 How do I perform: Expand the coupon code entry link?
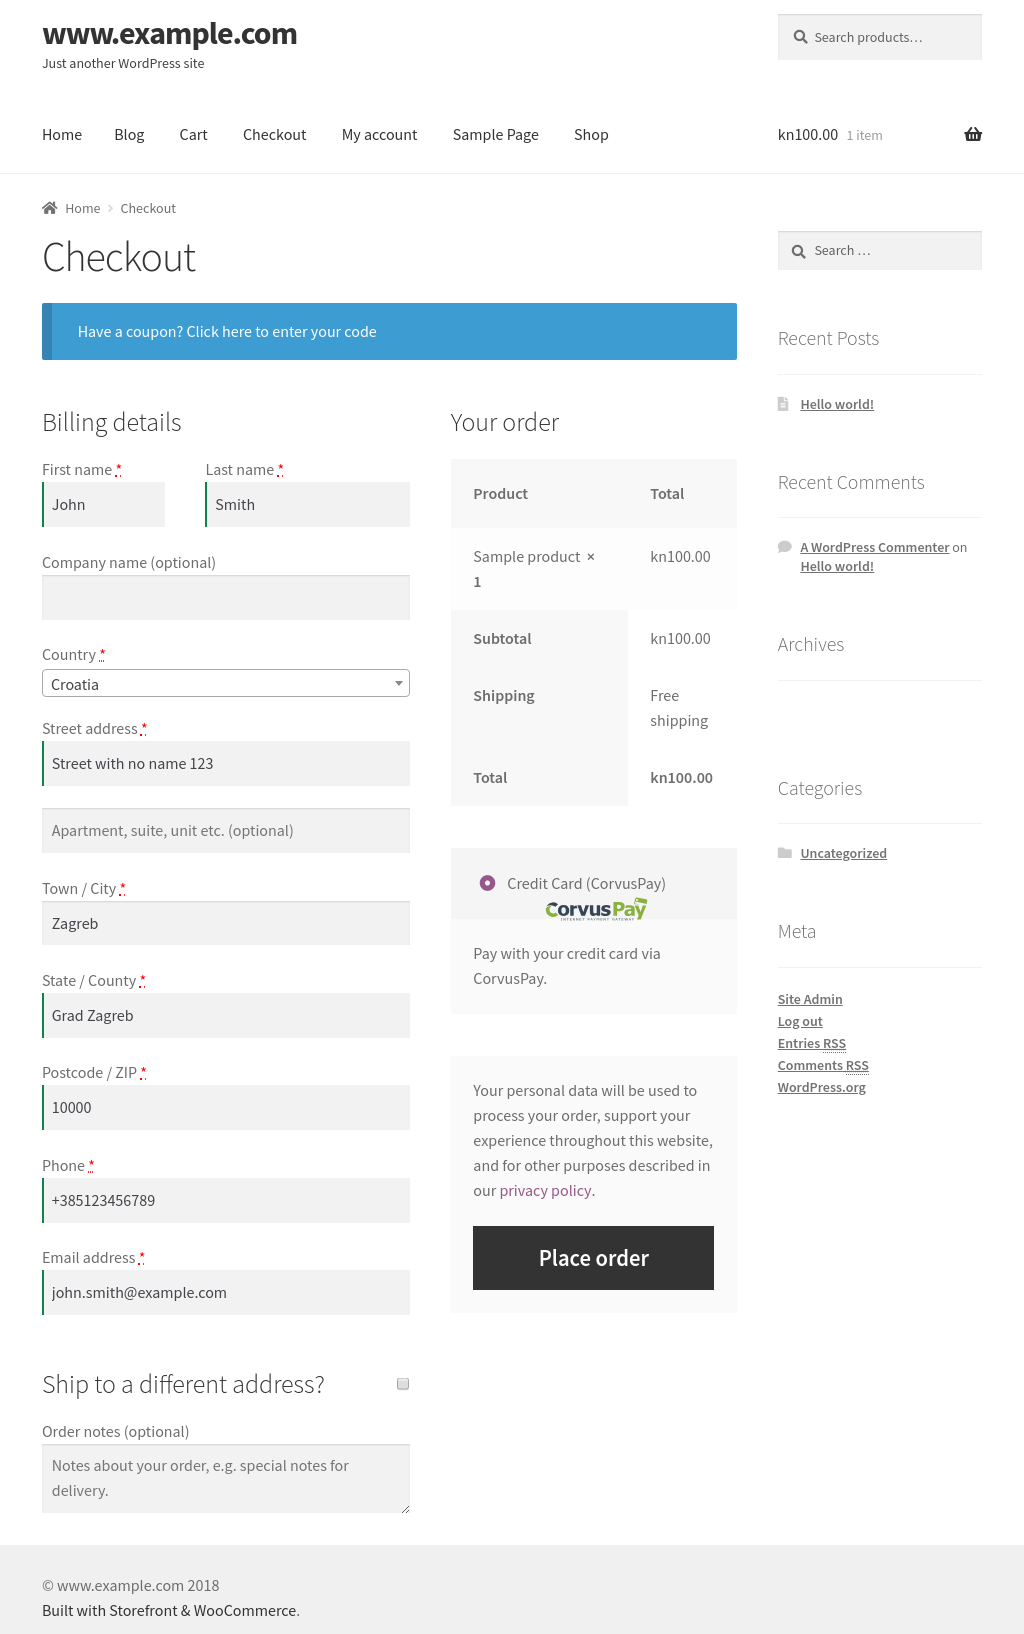tap(227, 332)
